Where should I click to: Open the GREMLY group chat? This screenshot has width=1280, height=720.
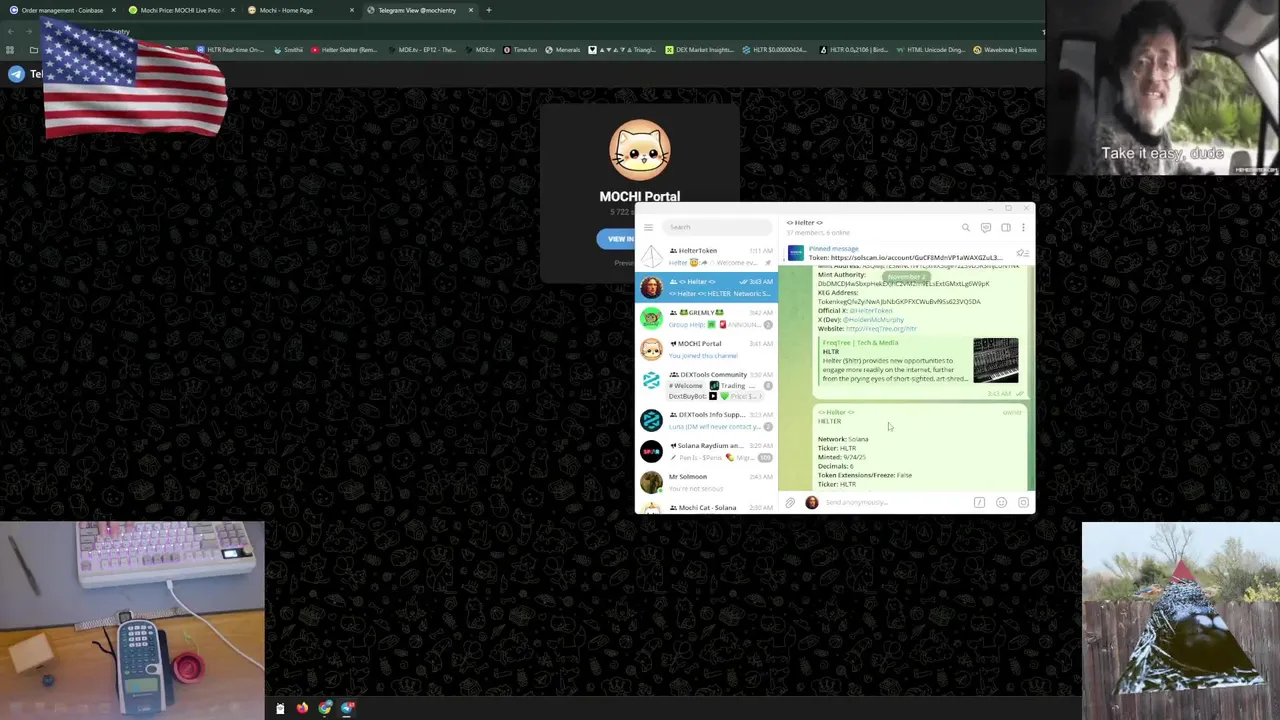pos(706,318)
